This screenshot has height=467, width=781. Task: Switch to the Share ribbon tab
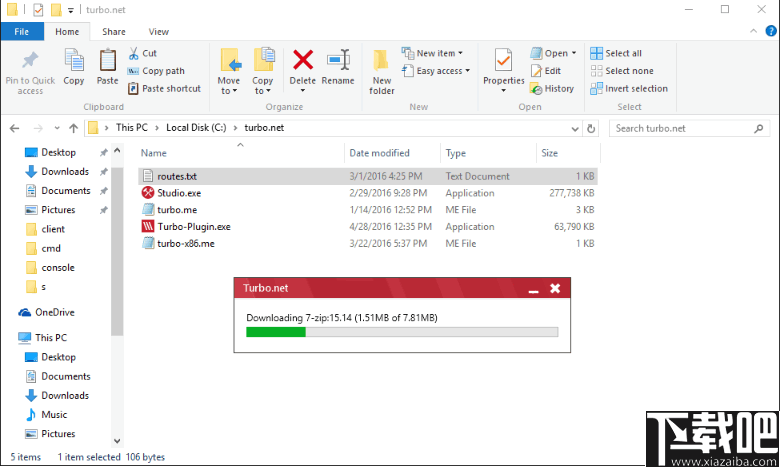coord(114,31)
